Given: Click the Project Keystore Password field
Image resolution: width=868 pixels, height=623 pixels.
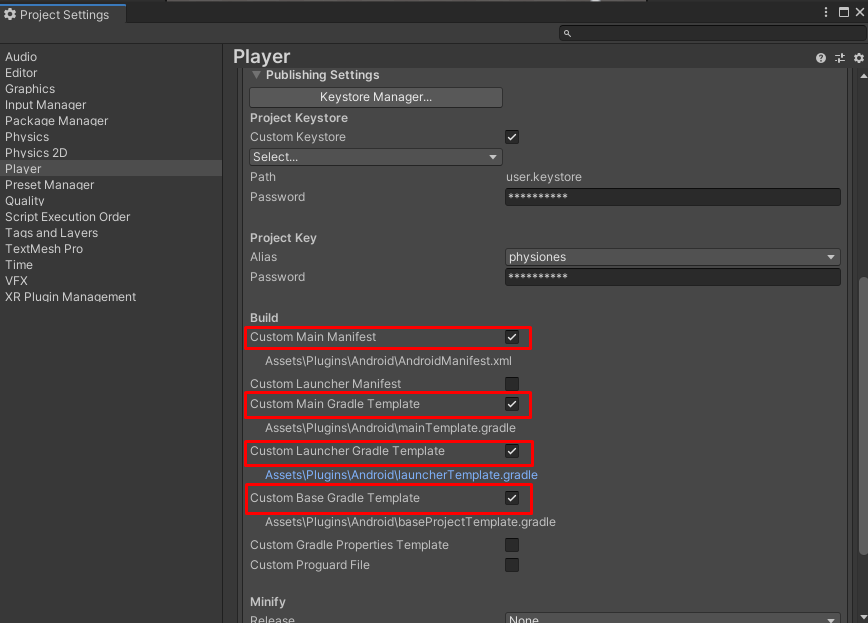Looking at the screenshot, I should tap(673, 197).
